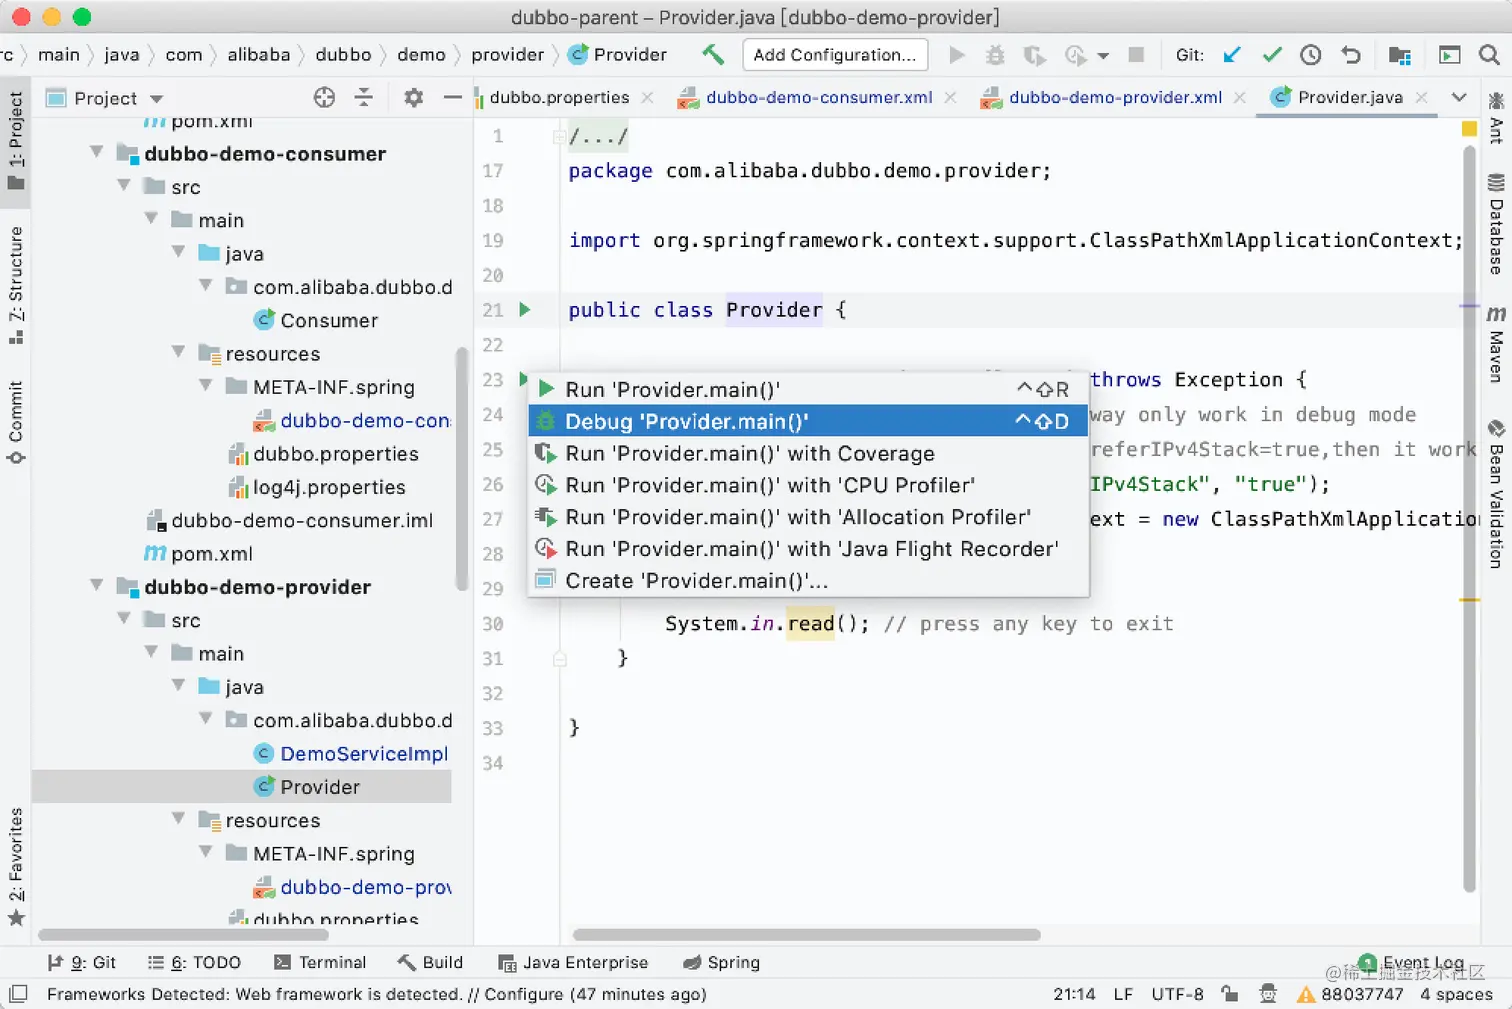
Task: Collapse dubbo-demo-provider module node
Action: [97, 586]
